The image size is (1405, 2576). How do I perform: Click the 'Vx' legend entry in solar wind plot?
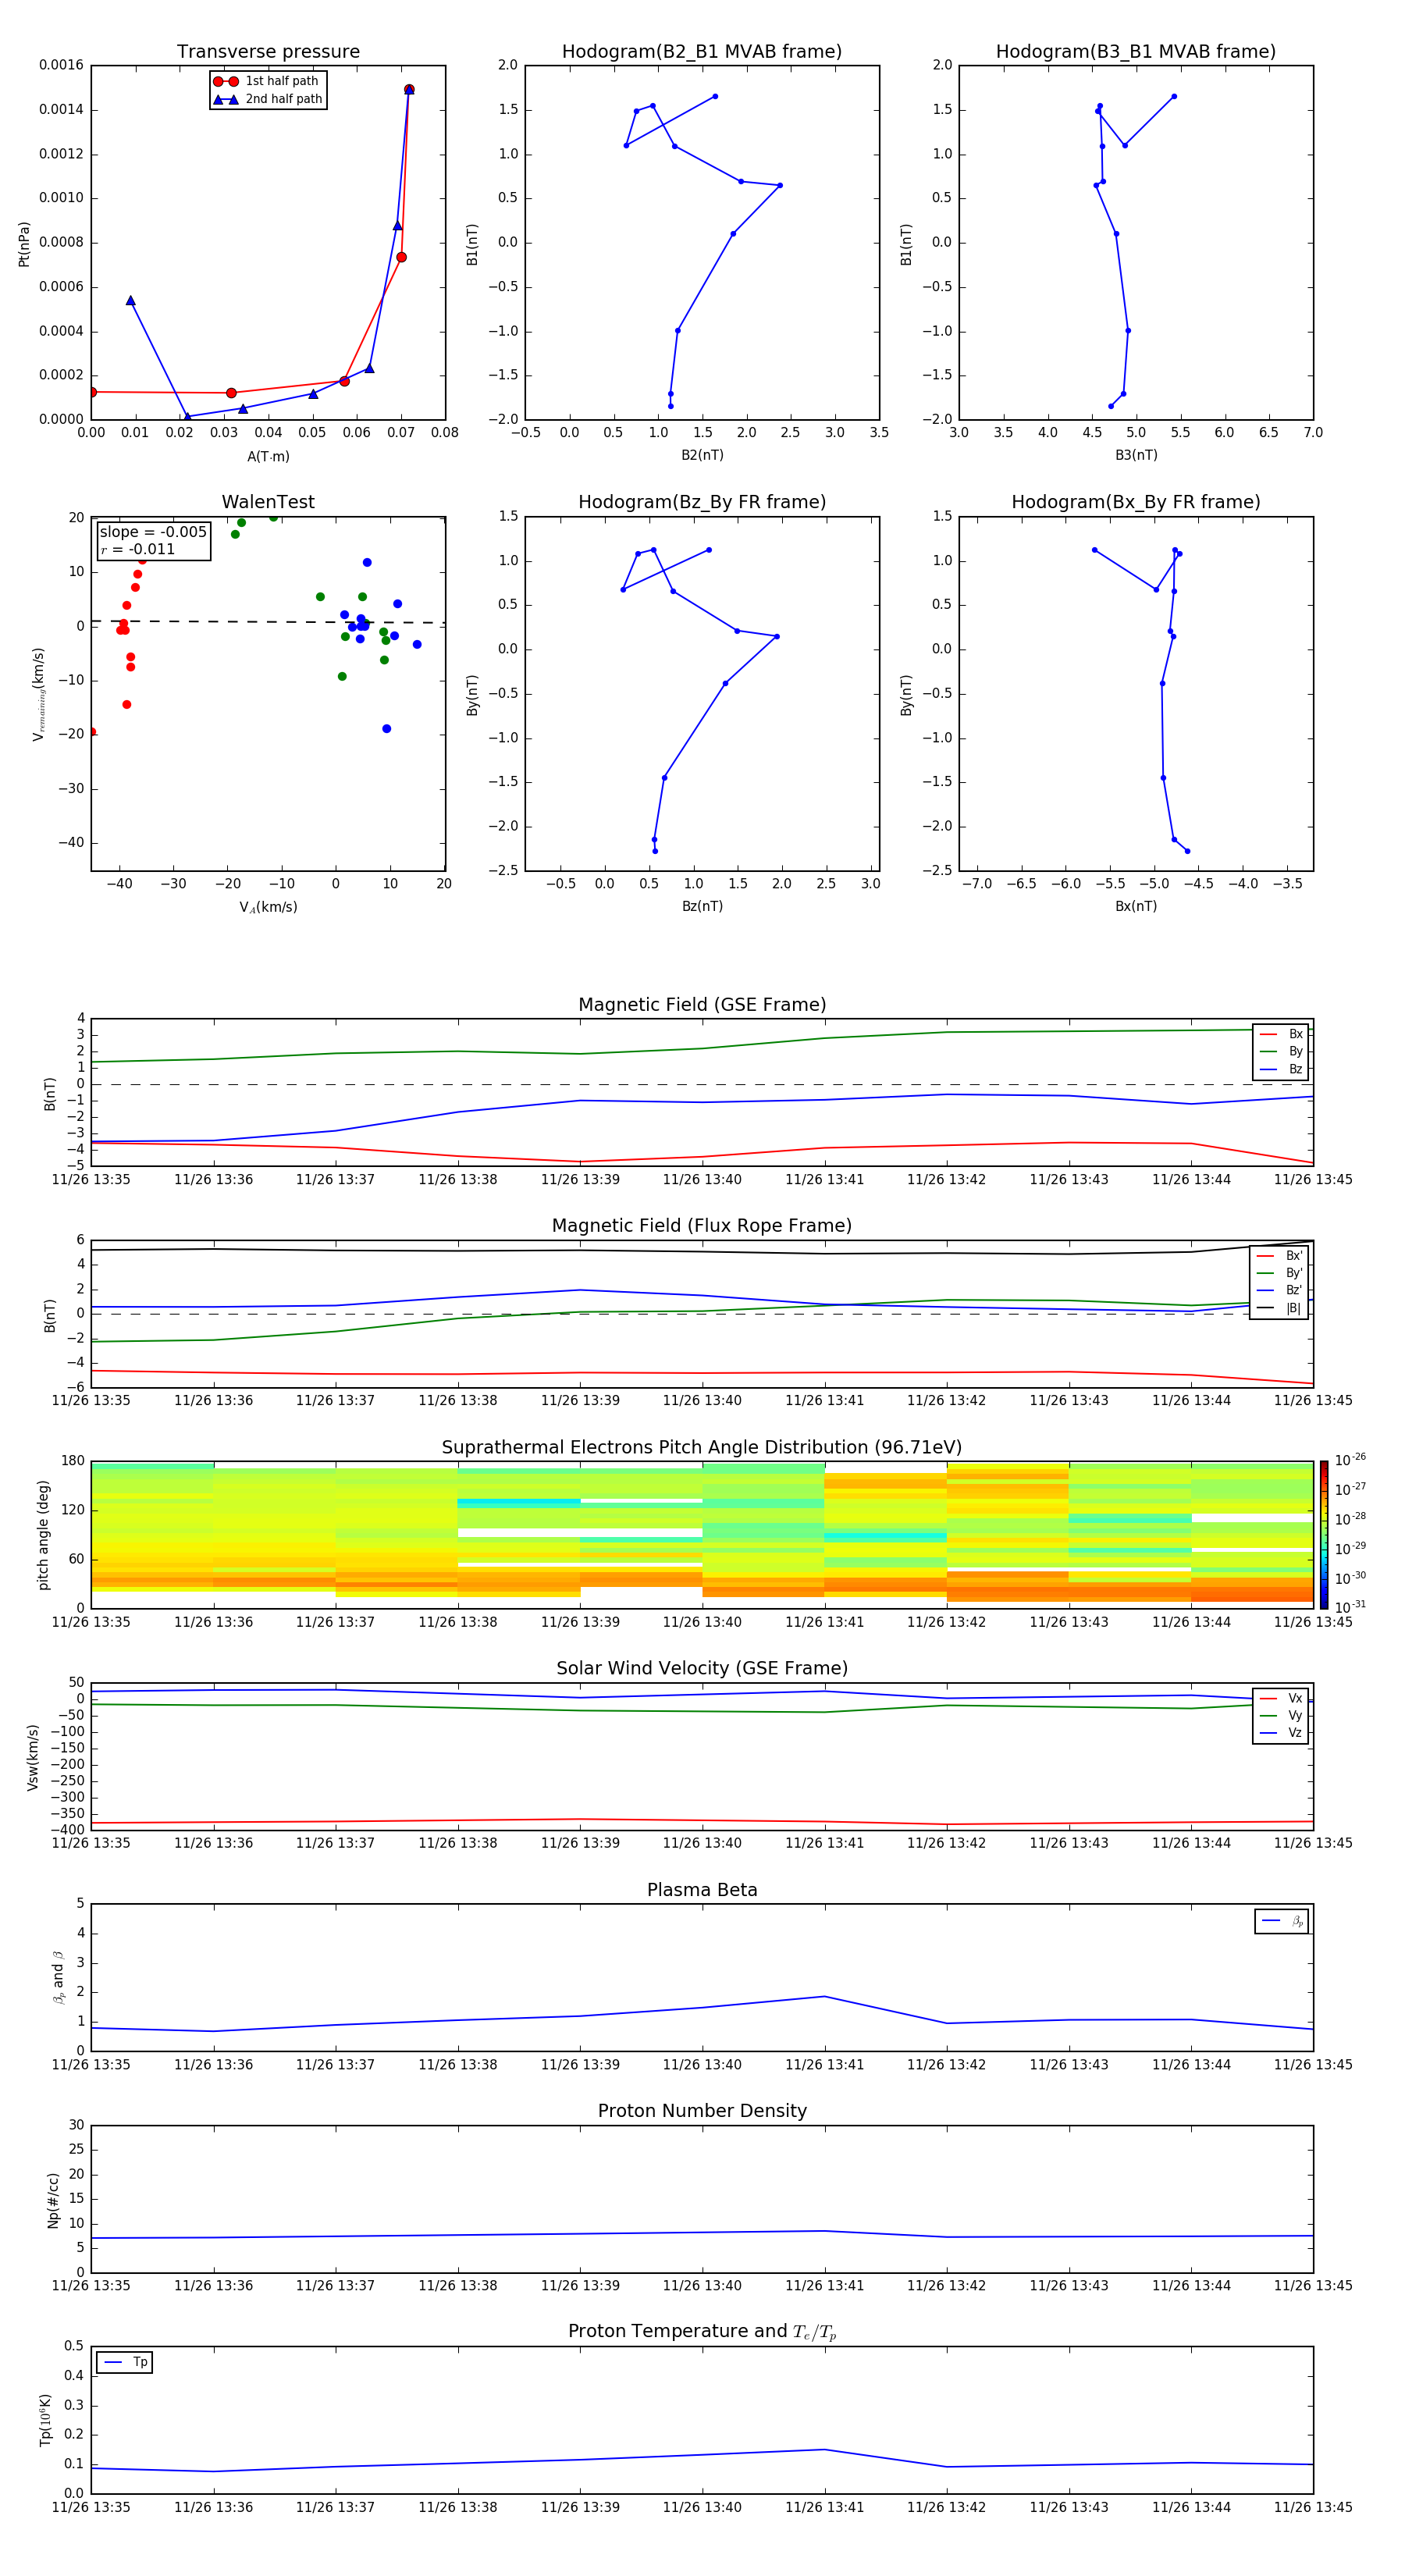tap(1281, 1698)
